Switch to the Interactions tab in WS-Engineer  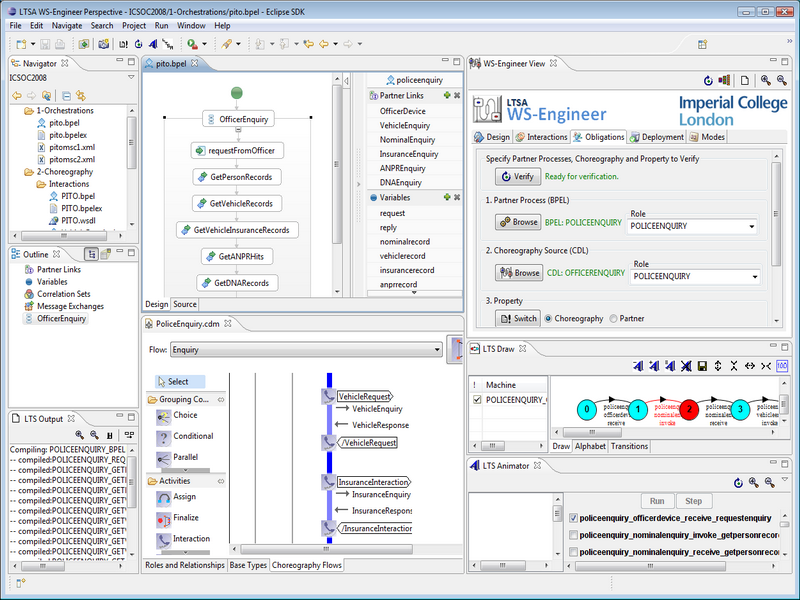pyautogui.click(x=541, y=137)
